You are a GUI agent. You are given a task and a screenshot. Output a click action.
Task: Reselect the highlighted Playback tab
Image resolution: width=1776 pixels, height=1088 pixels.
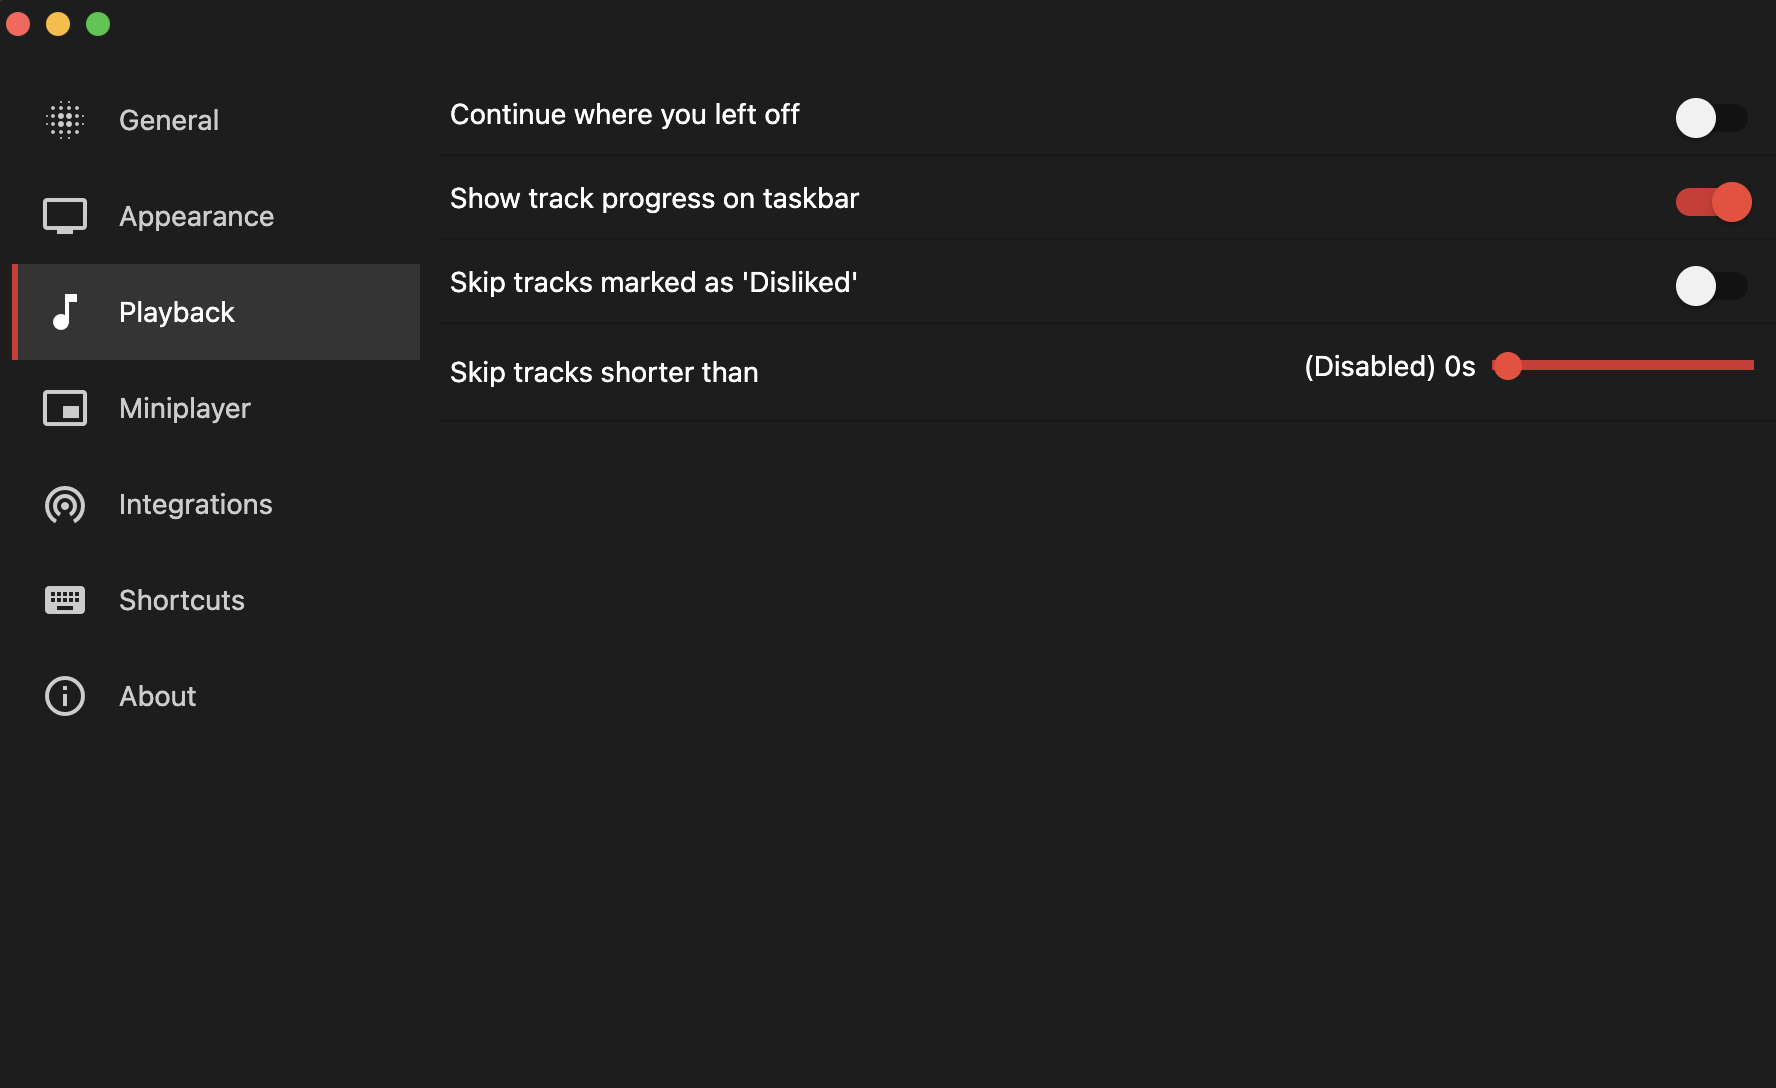coord(176,312)
